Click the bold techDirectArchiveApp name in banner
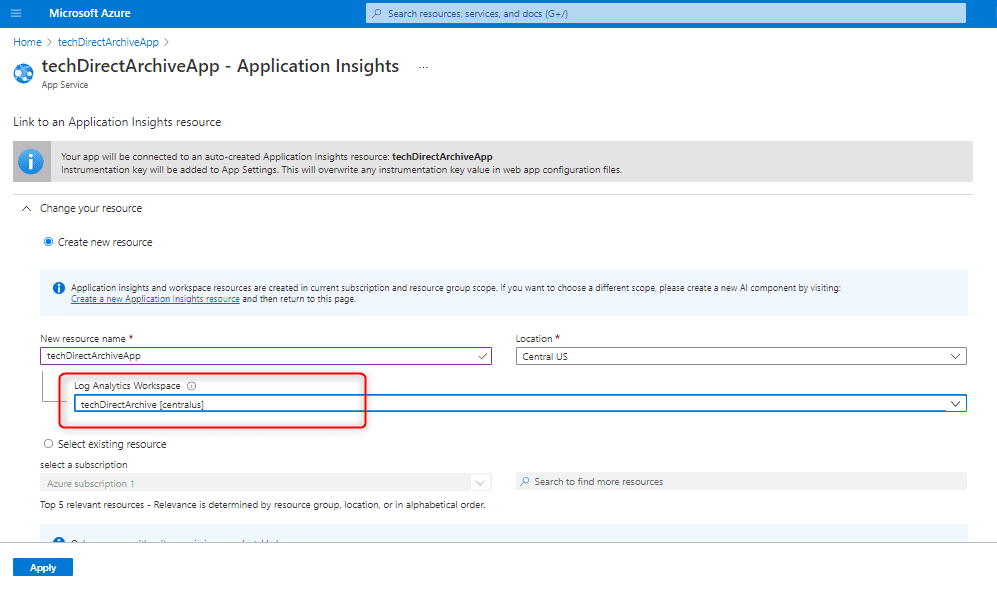997x590 pixels. point(442,156)
